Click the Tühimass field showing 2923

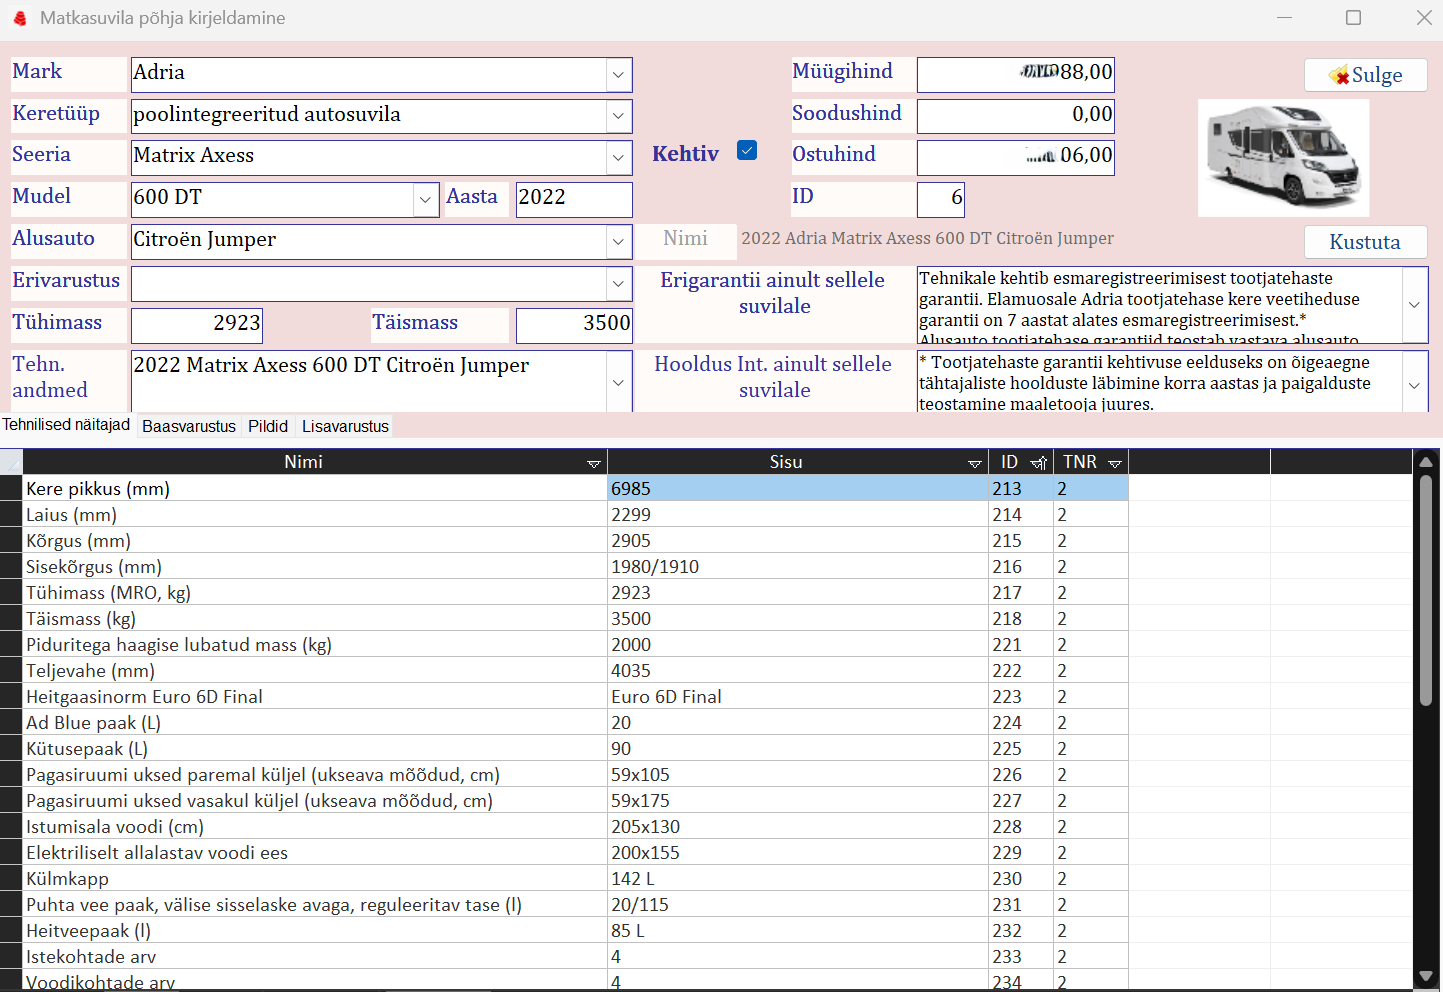coord(197,325)
